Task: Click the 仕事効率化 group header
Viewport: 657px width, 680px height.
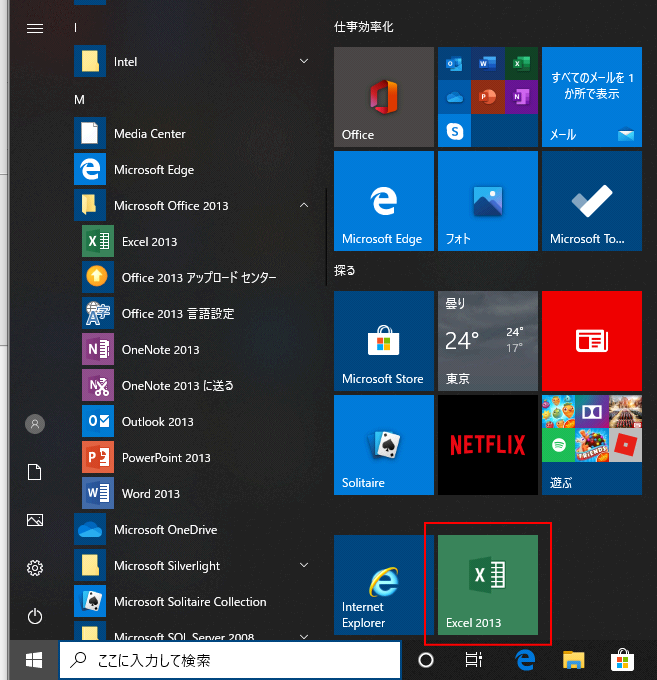Action: (x=363, y=27)
